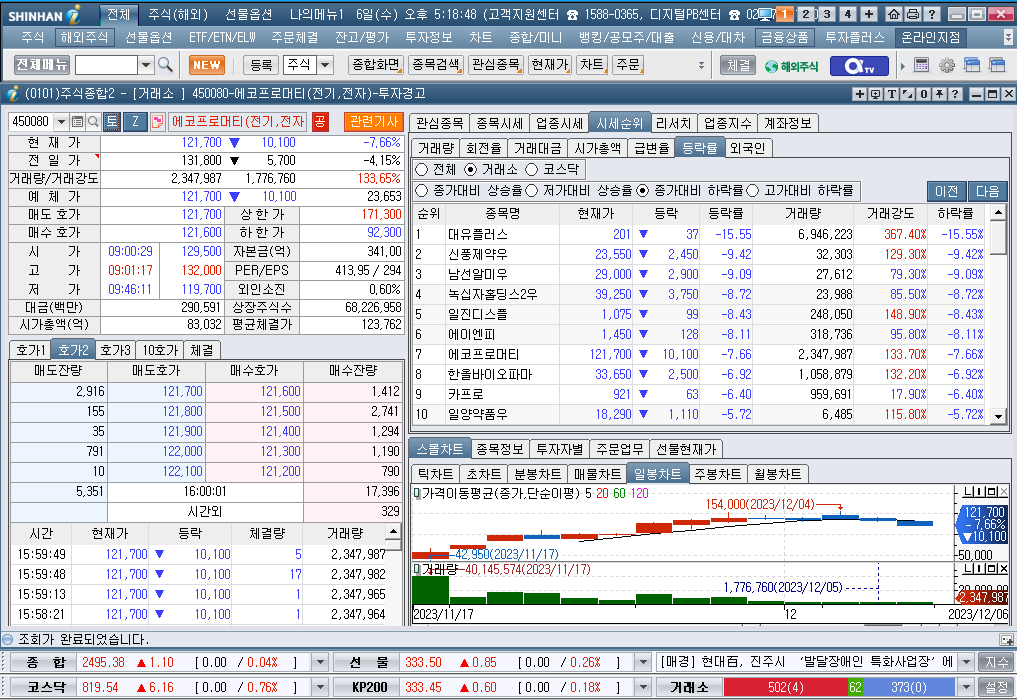Click the blue 373(0) declining stocks bar
The height and width of the screenshot is (700, 1017).
pos(909,687)
